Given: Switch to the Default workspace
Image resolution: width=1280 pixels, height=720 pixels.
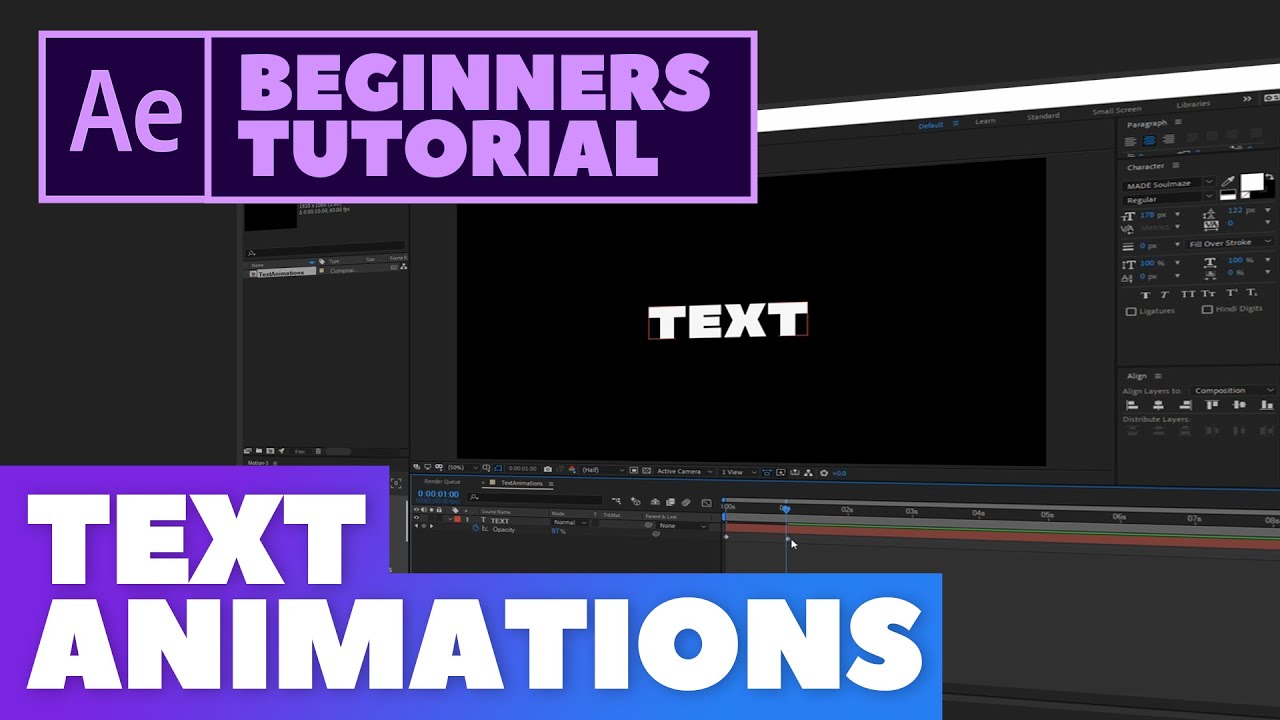Looking at the screenshot, I should coord(930,125).
